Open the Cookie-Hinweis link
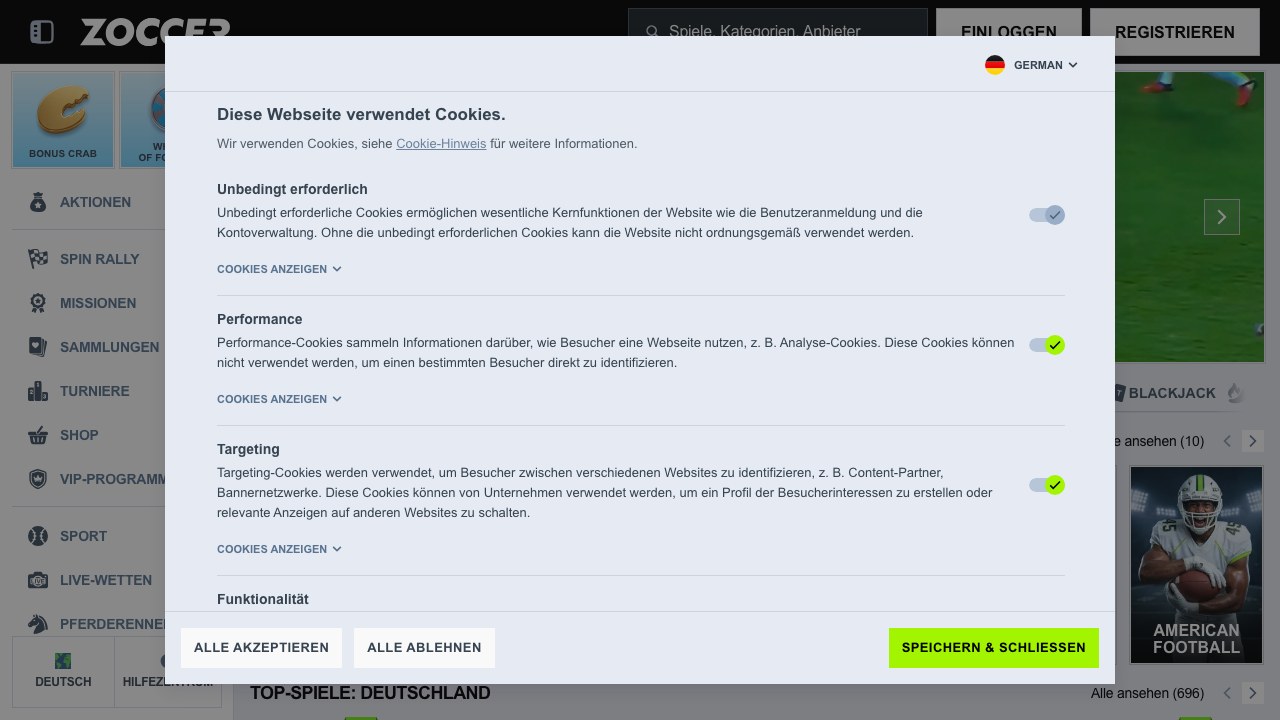 click(x=441, y=144)
